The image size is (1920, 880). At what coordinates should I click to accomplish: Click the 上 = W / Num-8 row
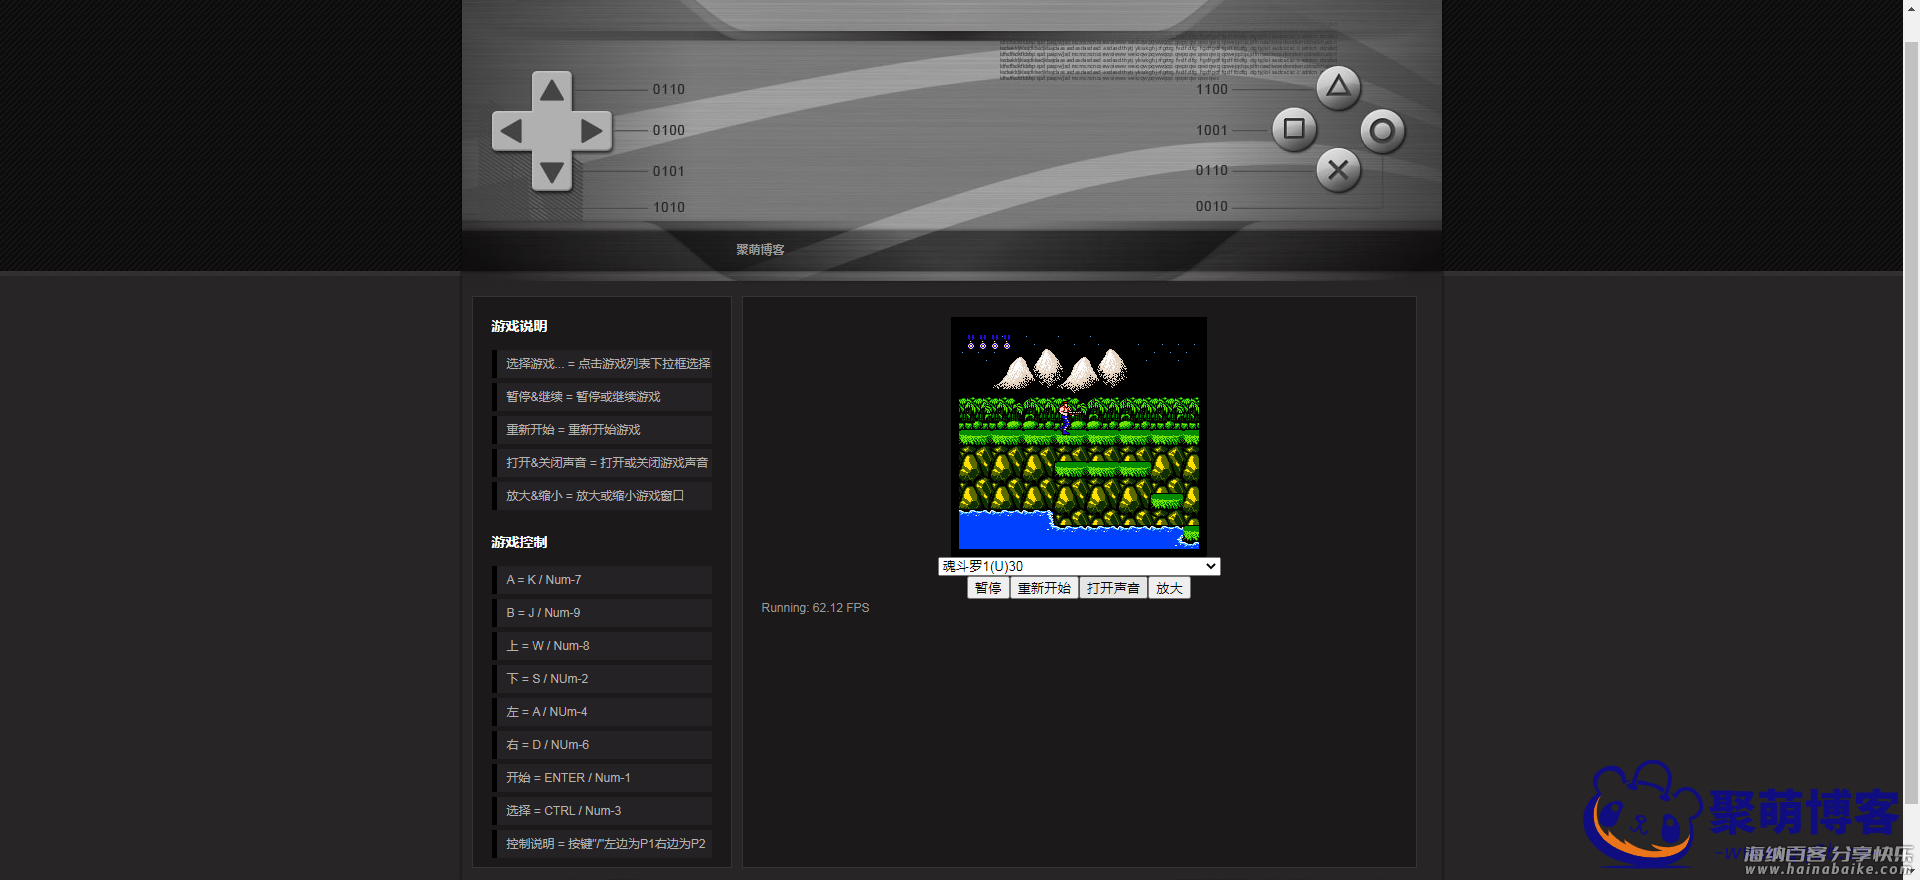pyautogui.click(x=602, y=646)
